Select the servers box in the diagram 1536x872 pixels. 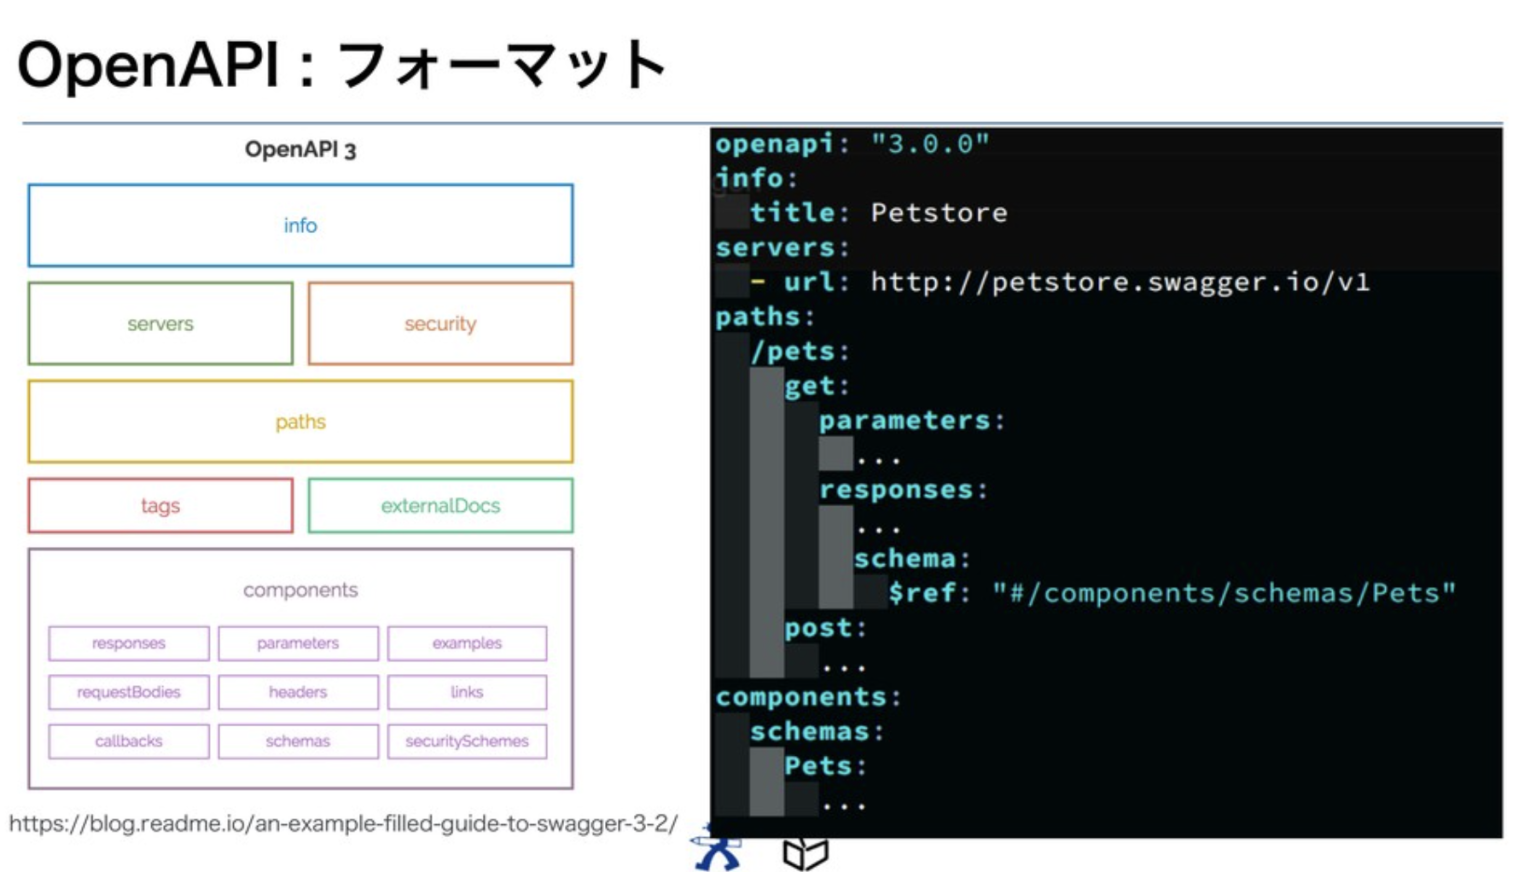click(x=160, y=323)
